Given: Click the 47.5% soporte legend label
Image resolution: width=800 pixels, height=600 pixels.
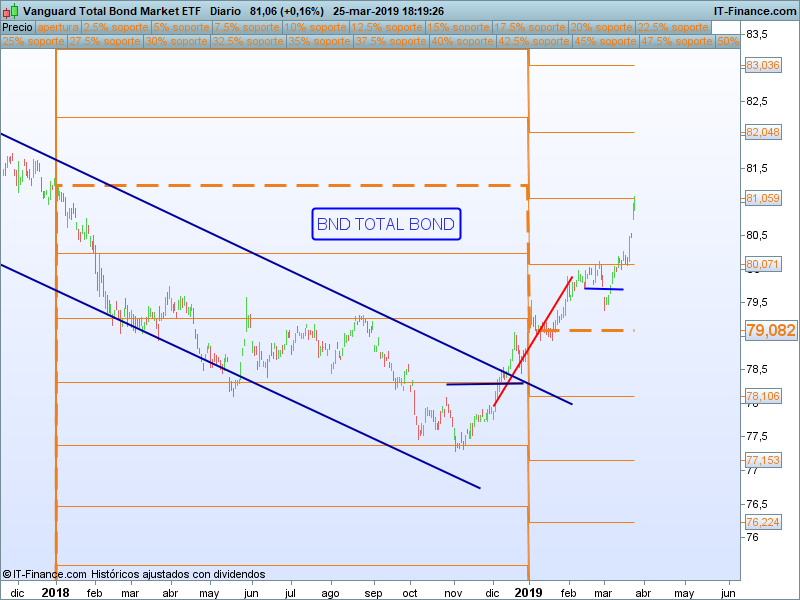Looking at the screenshot, I should pyautogui.click(x=677, y=41).
